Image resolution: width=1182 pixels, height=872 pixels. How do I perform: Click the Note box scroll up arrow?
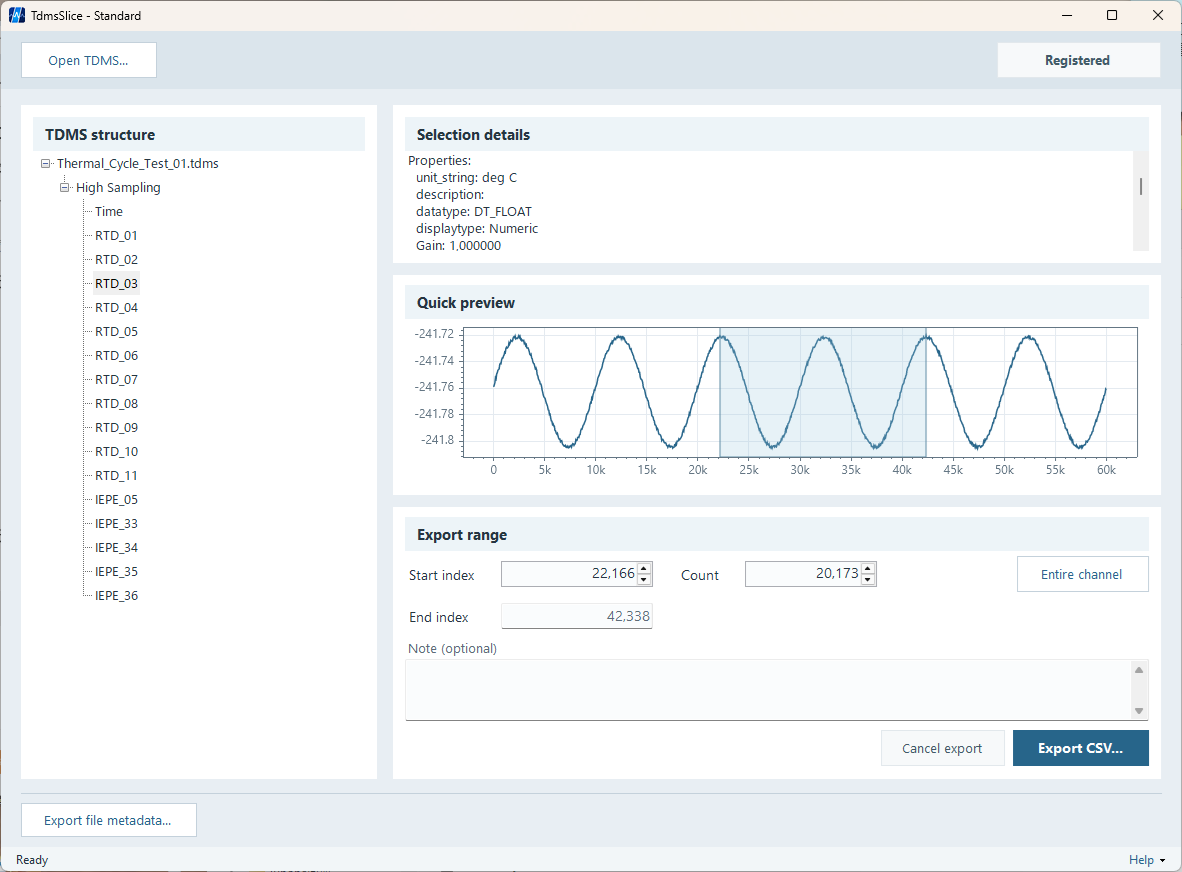coord(1139,670)
